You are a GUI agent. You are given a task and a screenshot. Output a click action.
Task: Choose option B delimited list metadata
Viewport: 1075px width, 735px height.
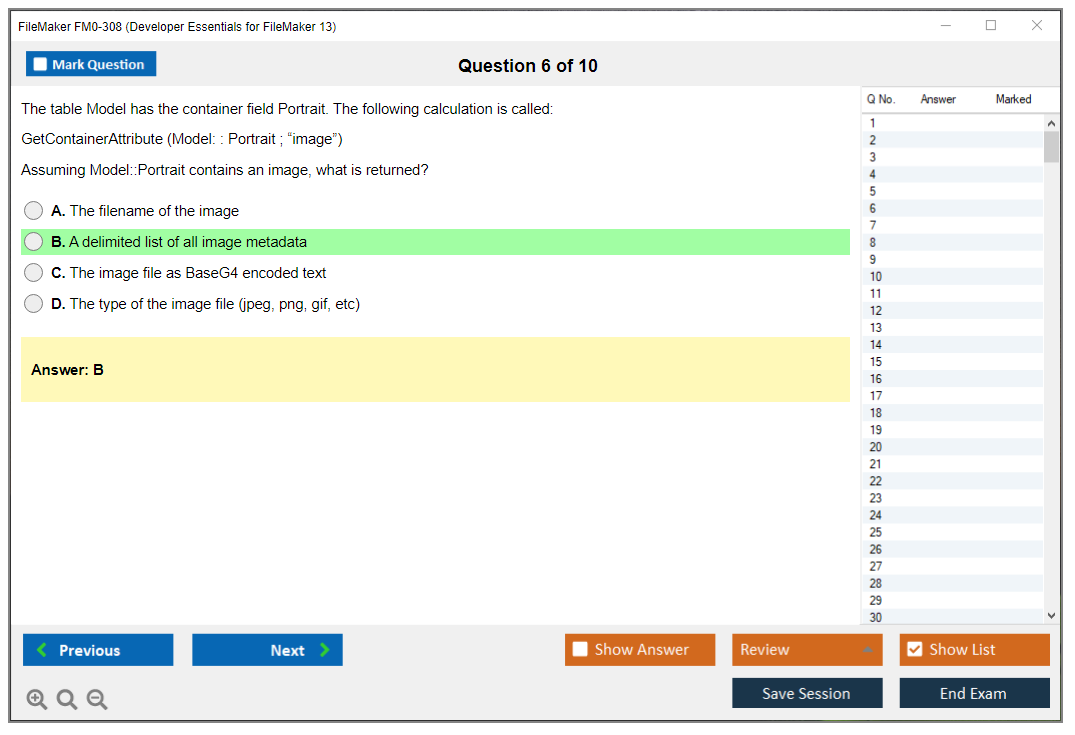(x=34, y=242)
